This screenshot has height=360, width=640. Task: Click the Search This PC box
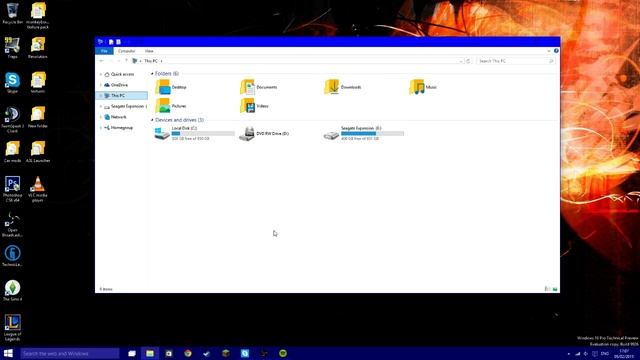(x=516, y=61)
